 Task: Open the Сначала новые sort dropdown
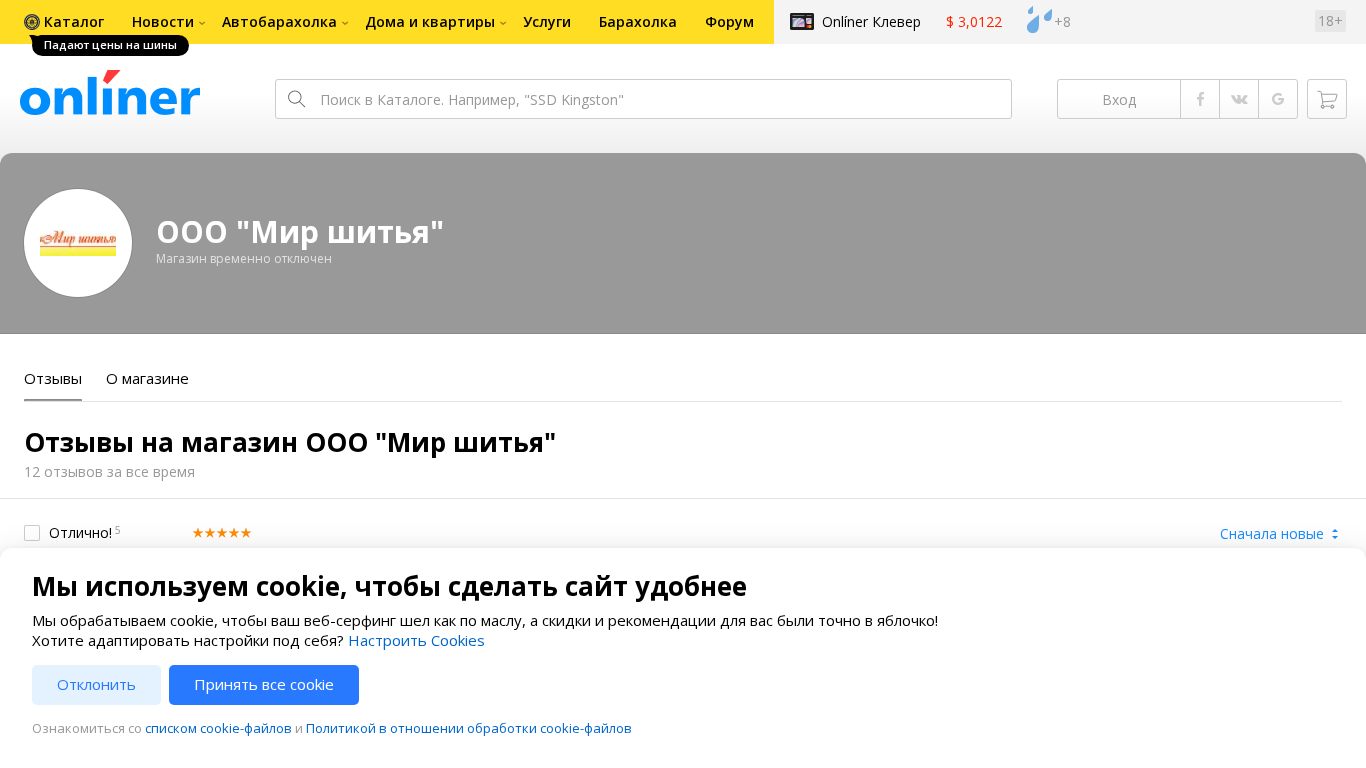tap(1279, 534)
